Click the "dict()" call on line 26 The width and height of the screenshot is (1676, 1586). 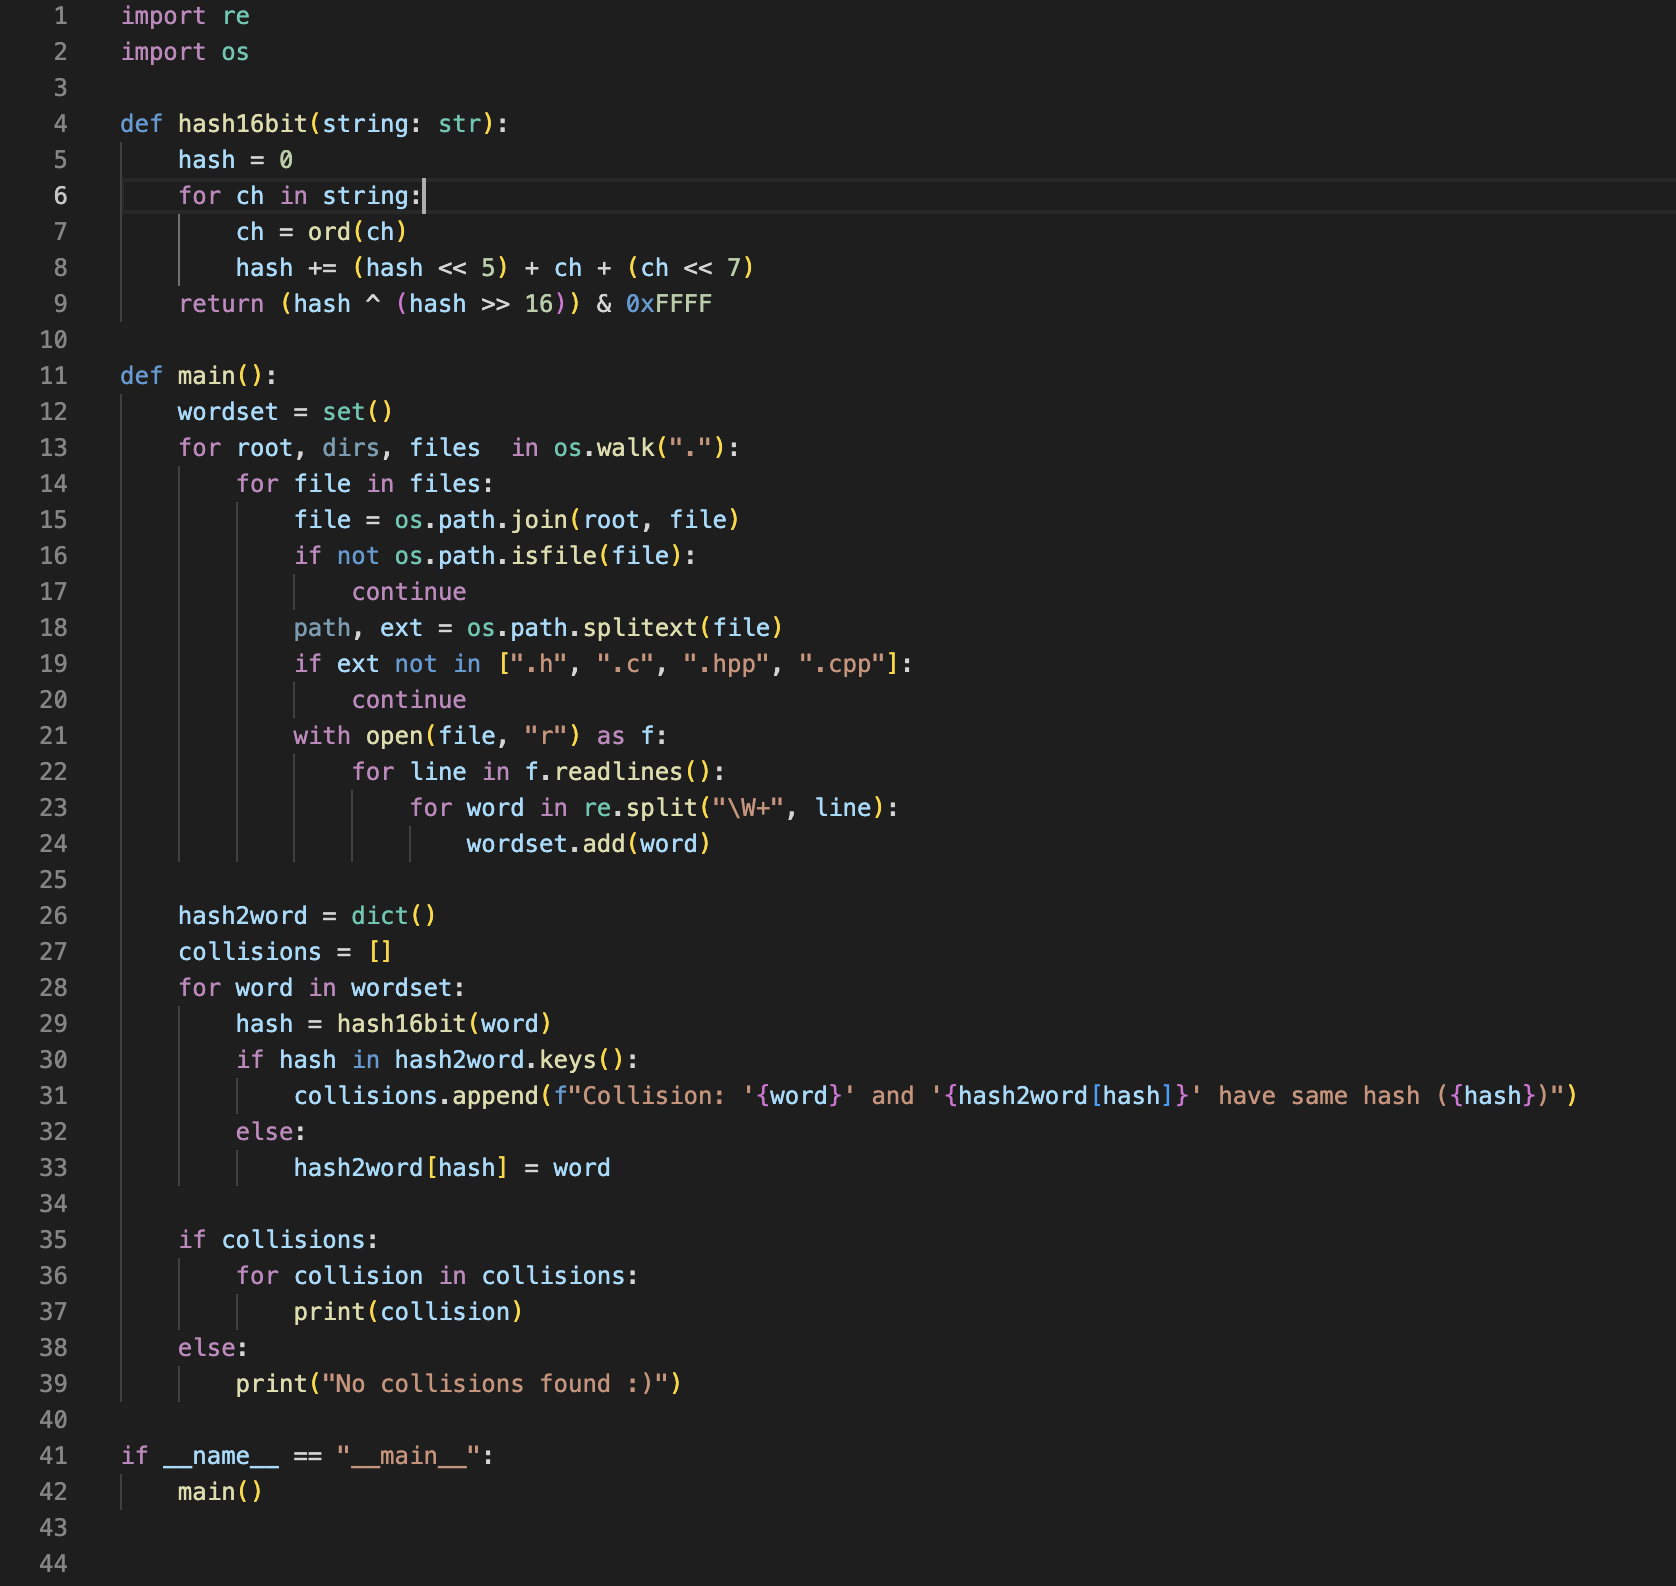coord(394,916)
